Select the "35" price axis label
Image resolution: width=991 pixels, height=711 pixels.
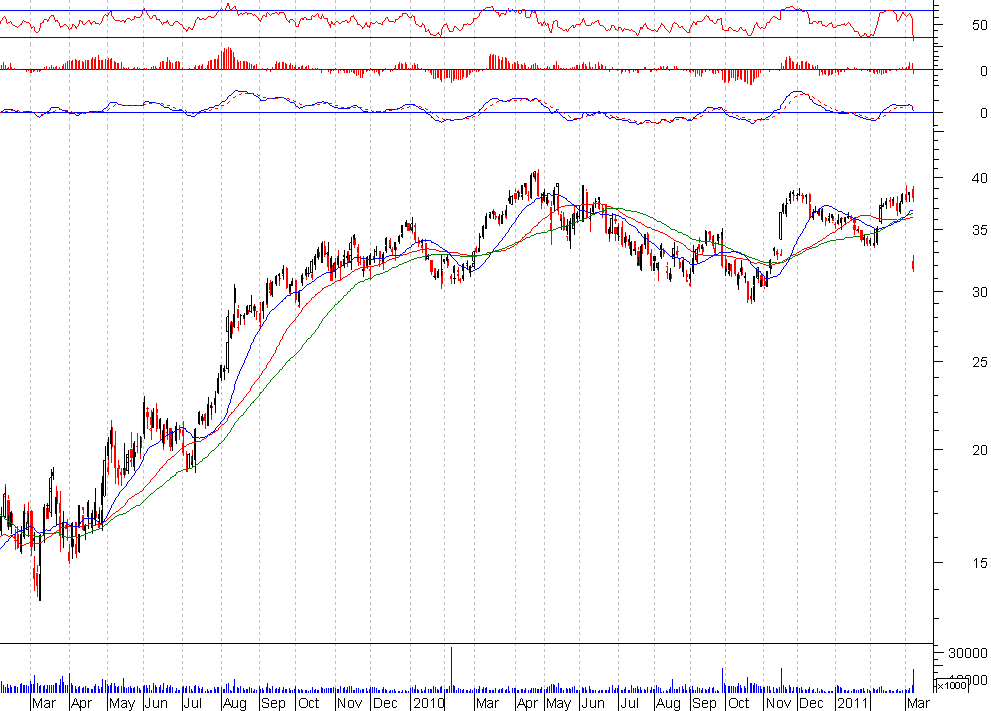click(979, 230)
